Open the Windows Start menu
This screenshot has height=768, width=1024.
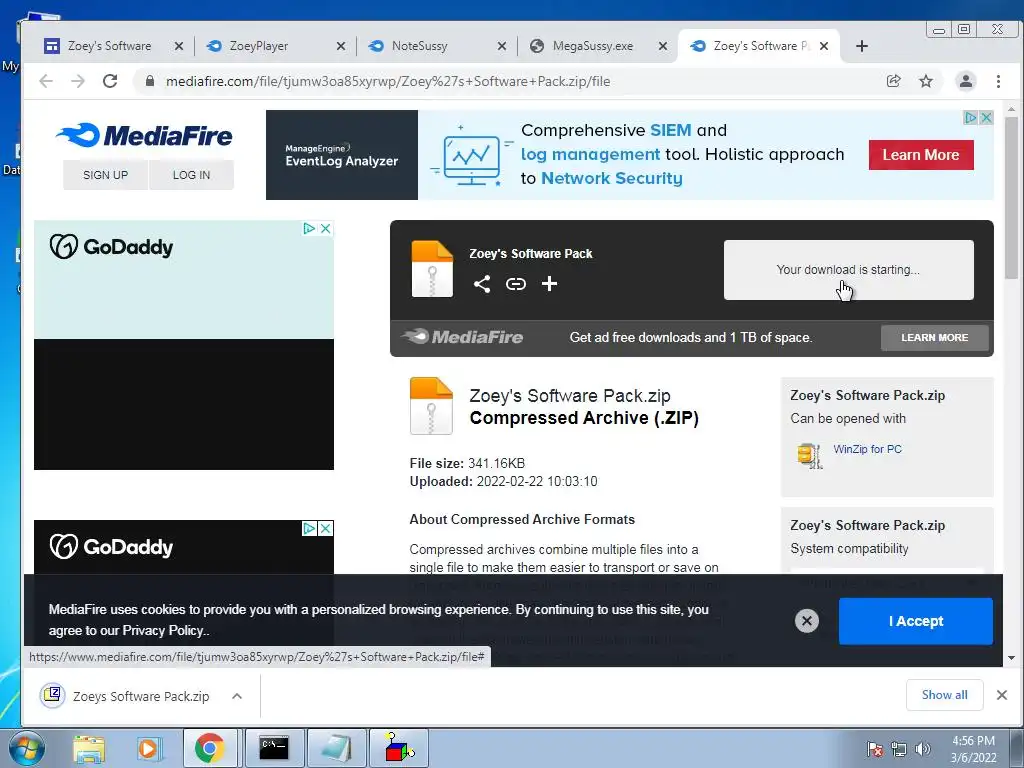(25, 748)
